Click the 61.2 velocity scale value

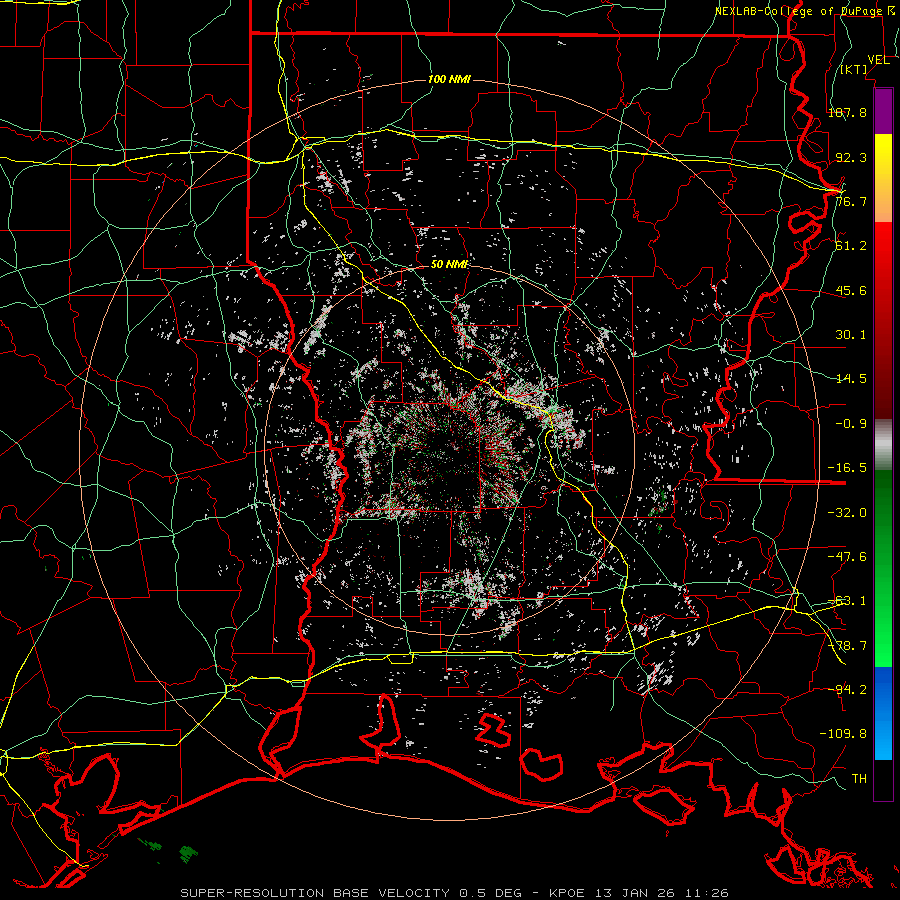tap(851, 246)
